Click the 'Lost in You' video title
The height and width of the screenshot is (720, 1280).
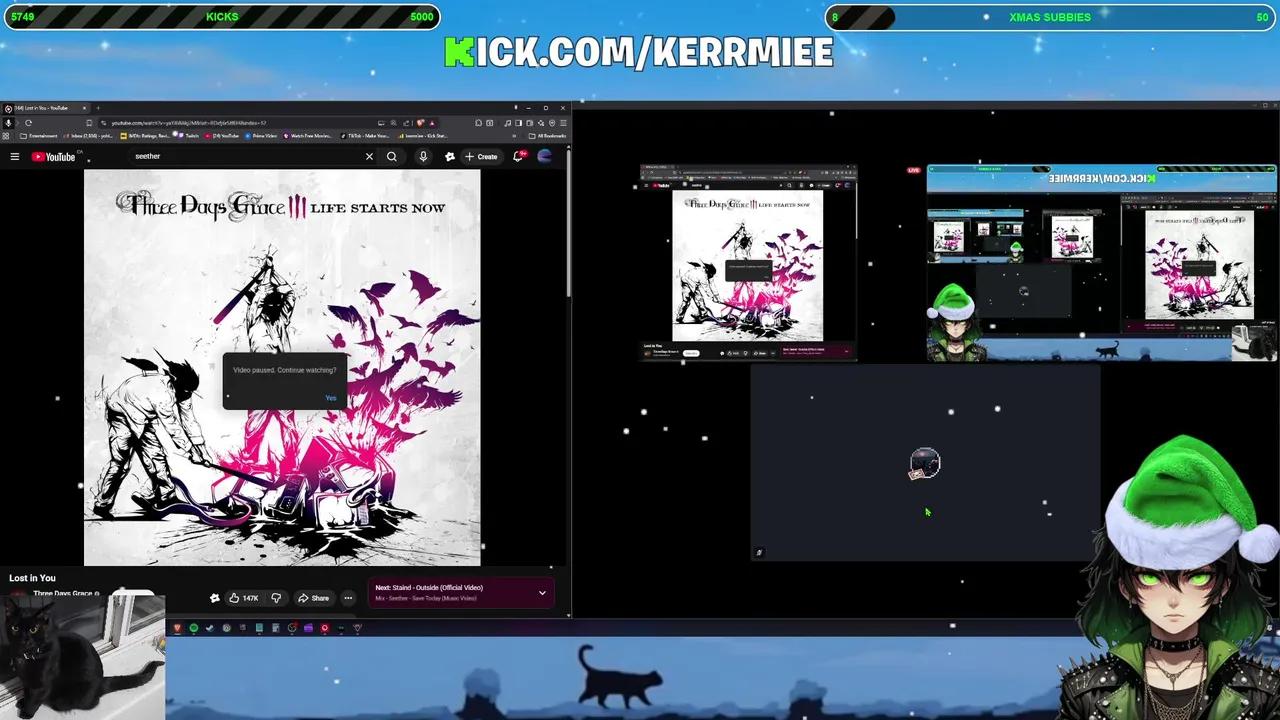[33, 578]
